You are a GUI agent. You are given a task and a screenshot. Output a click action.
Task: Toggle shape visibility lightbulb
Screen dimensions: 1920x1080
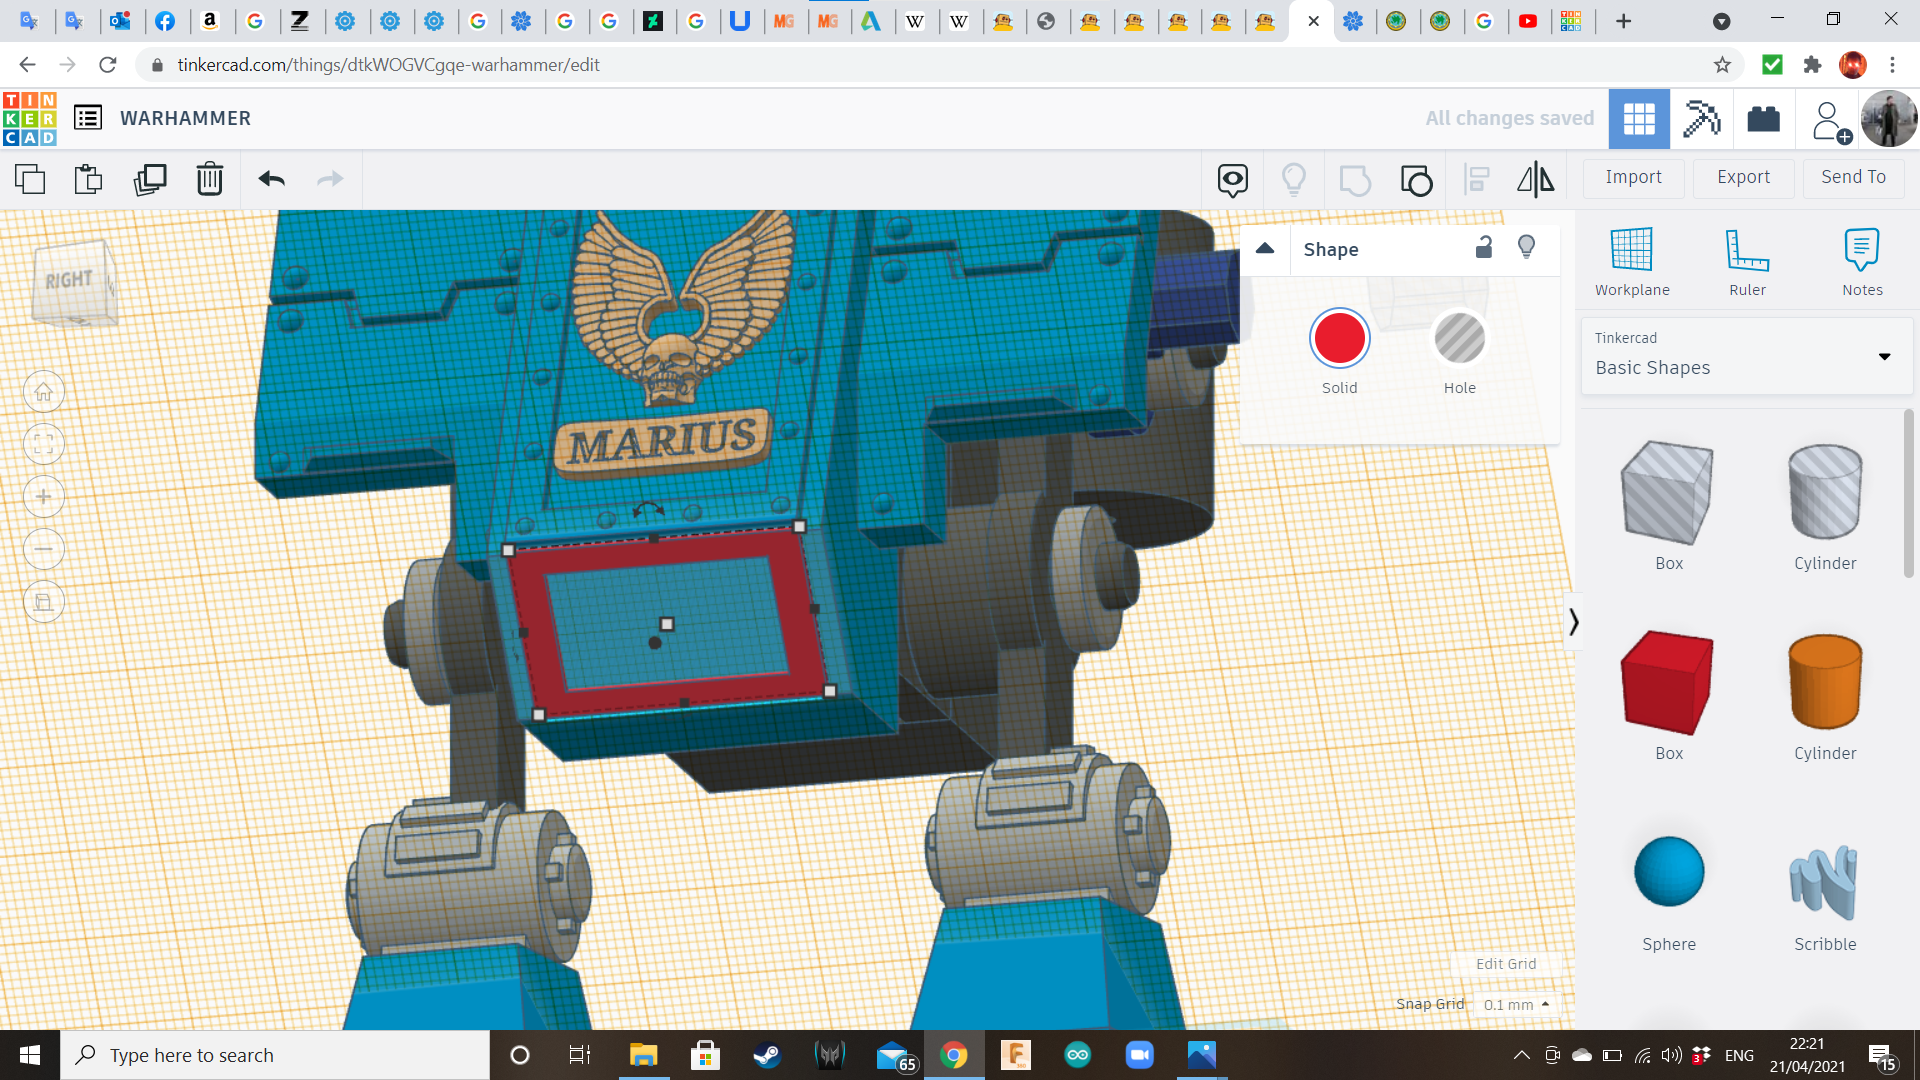[1526, 248]
